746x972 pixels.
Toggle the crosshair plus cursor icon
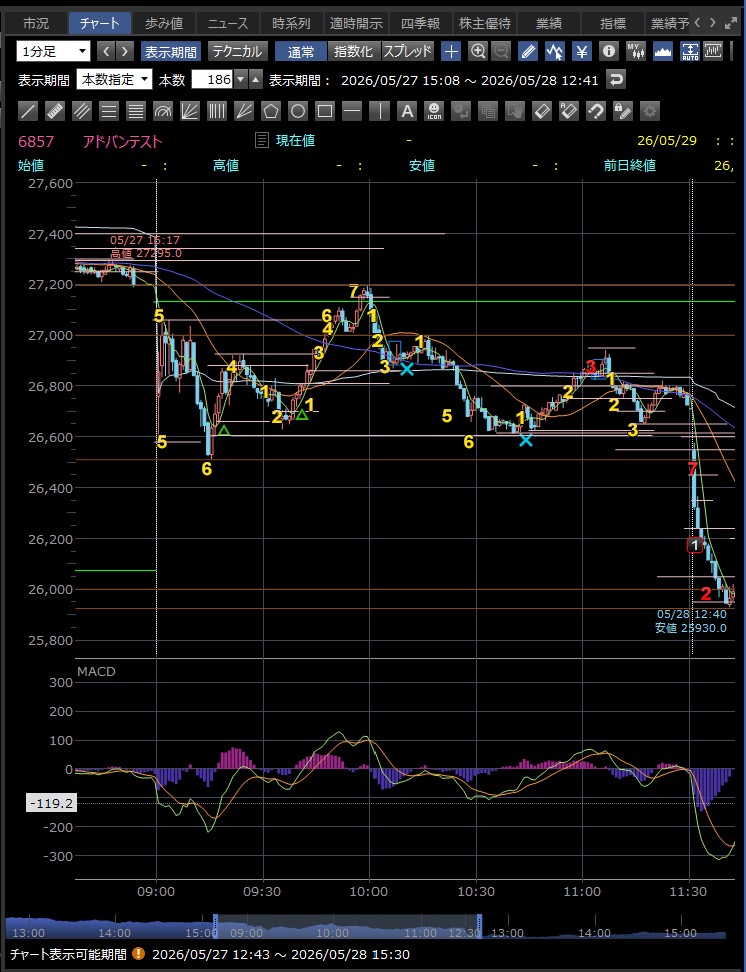coord(451,51)
